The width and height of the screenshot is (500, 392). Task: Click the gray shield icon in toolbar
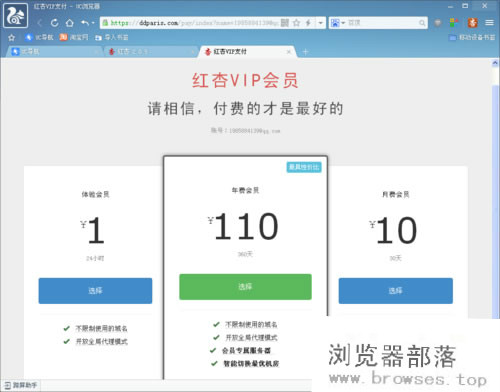pyautogui.click(x=438, y=23)
